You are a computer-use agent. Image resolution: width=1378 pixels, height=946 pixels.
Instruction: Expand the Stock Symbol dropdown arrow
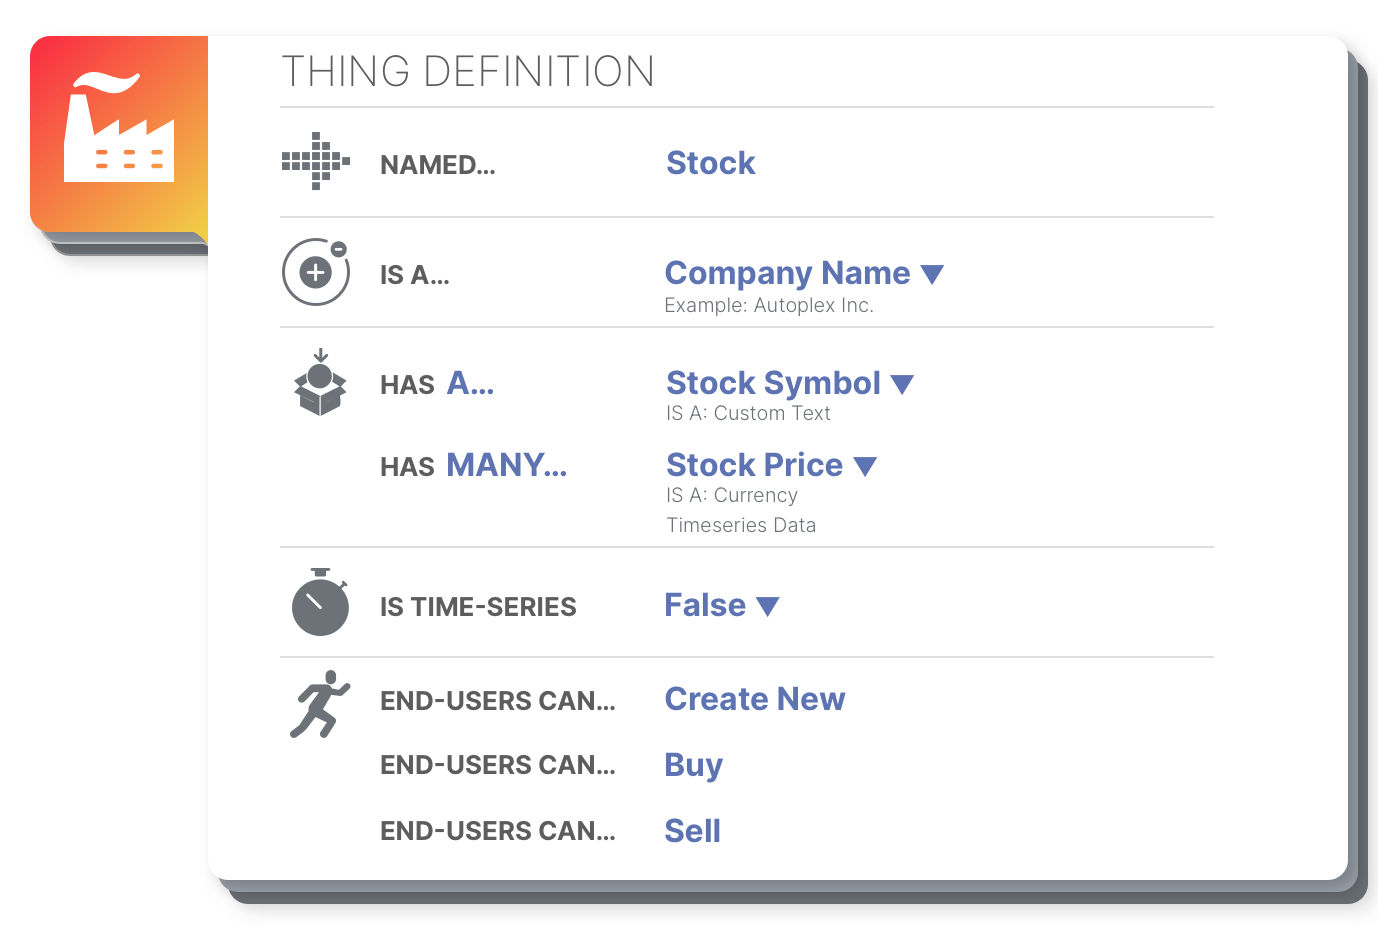tap(902, 384)
